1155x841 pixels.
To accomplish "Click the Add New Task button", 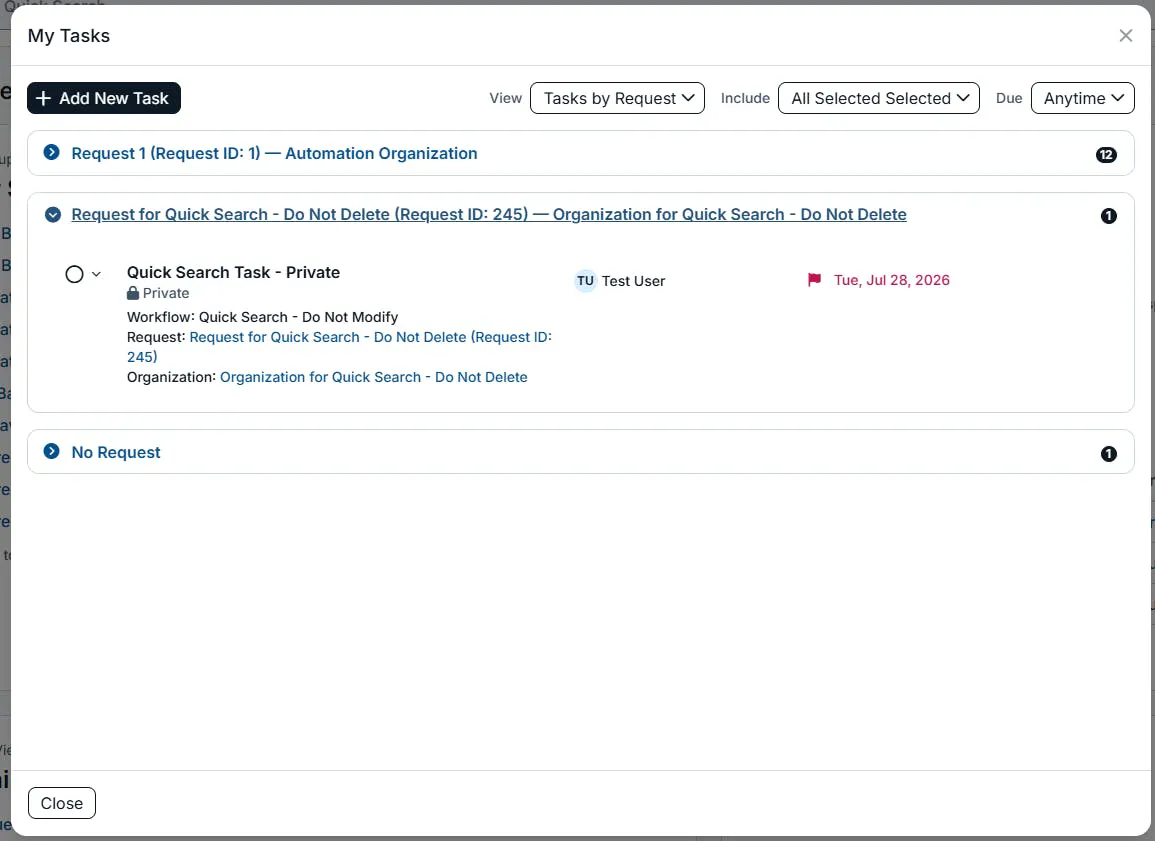I will pos(104,98).
